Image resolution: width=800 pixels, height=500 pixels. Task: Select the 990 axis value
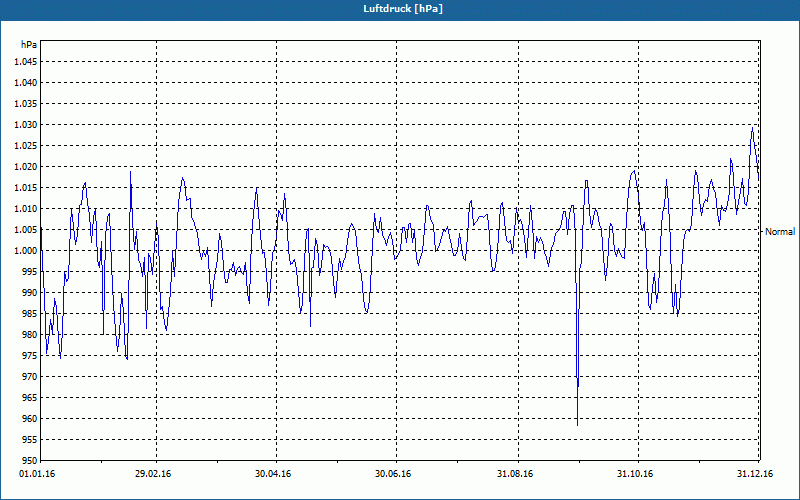pyautogui.click(x=30, y=292)
